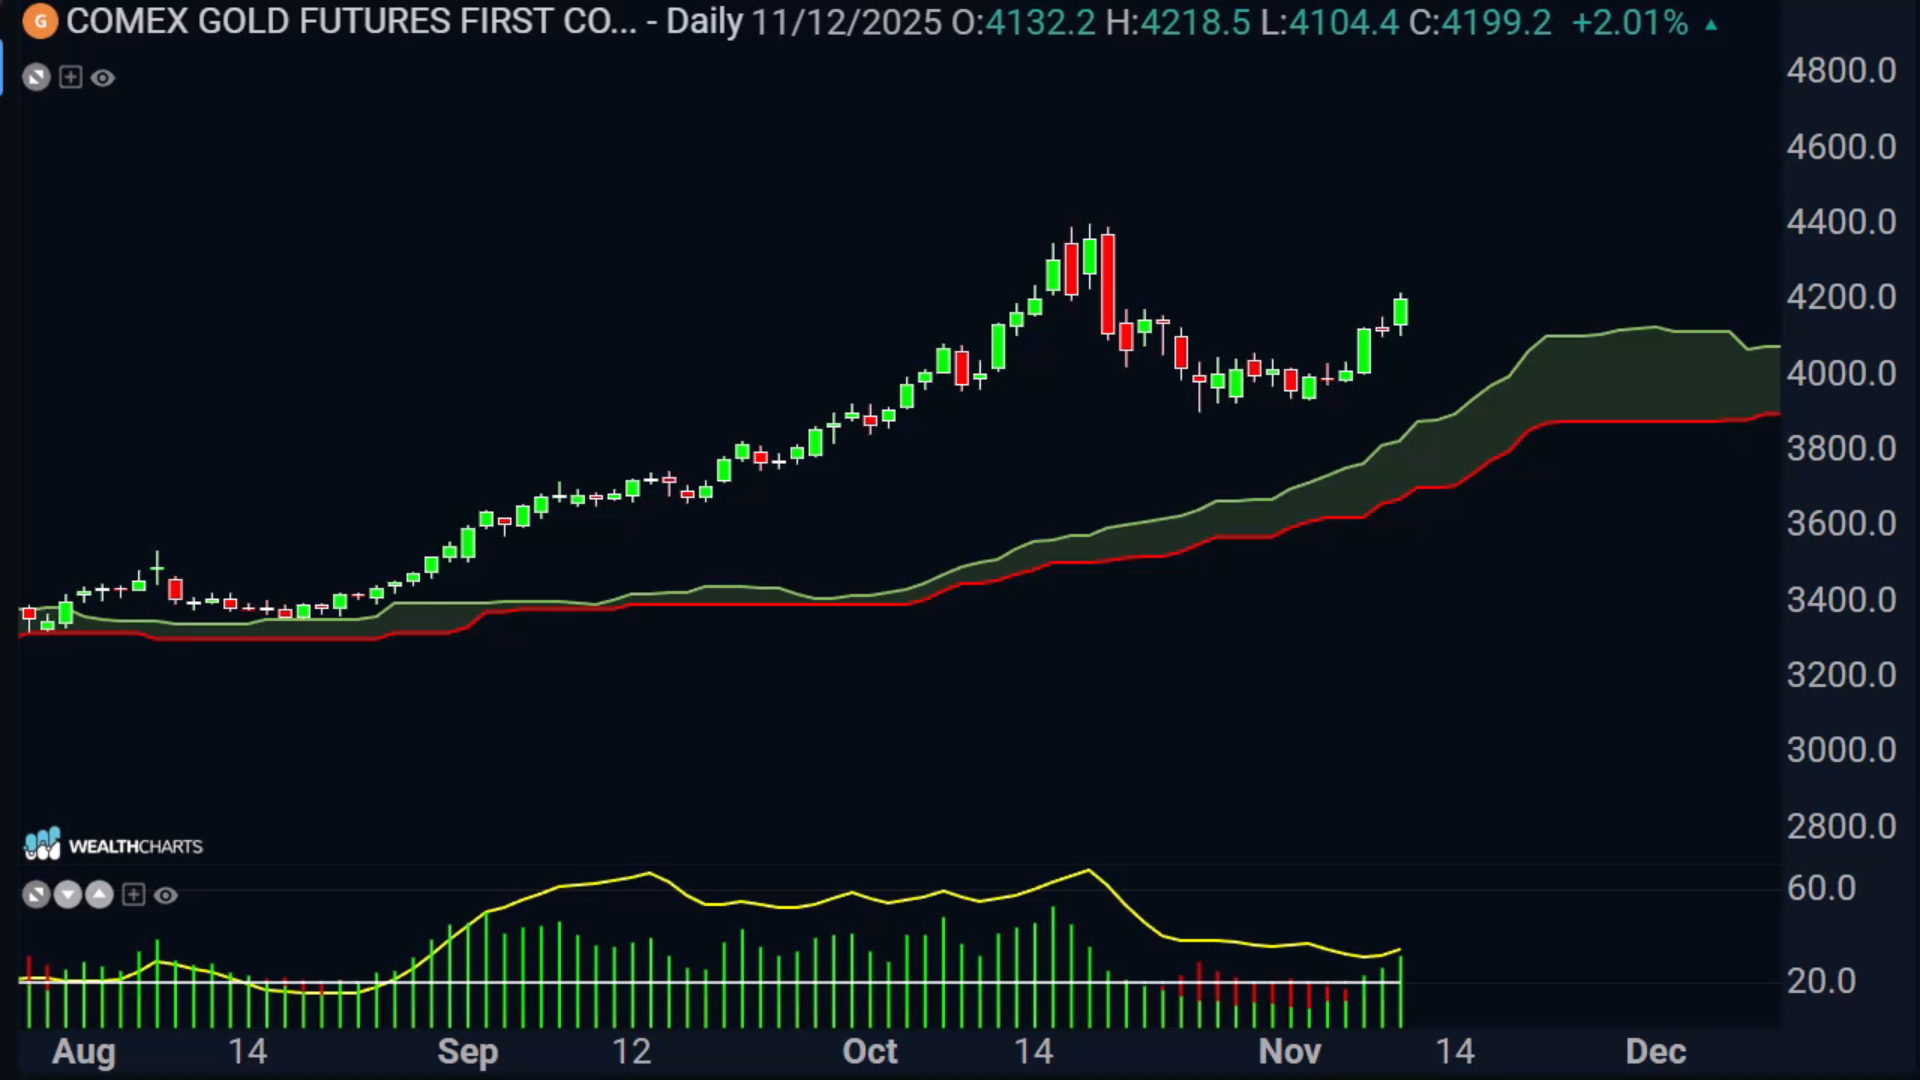Image resolution: width=1920 pixels, height=1080 pixels.
Task: Maximize the main price chart pane
Action: coord(36,77)
